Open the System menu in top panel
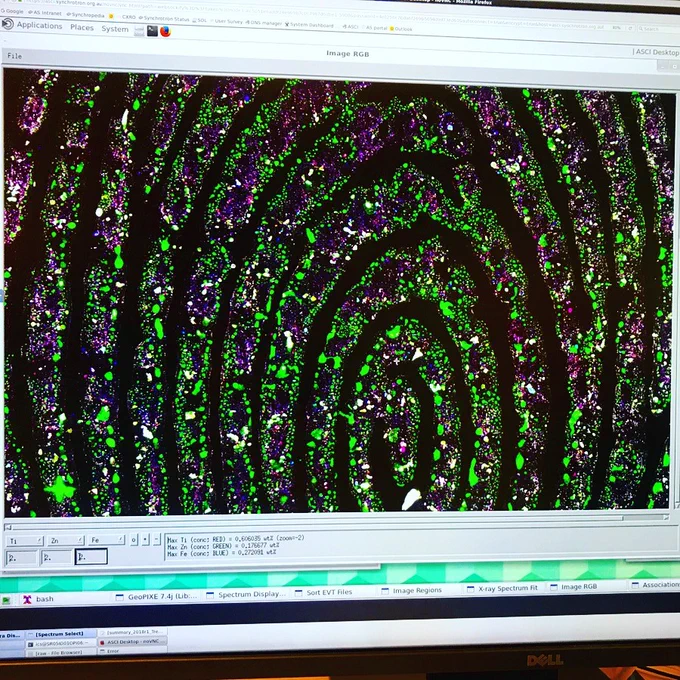 (x=115, y=29)
